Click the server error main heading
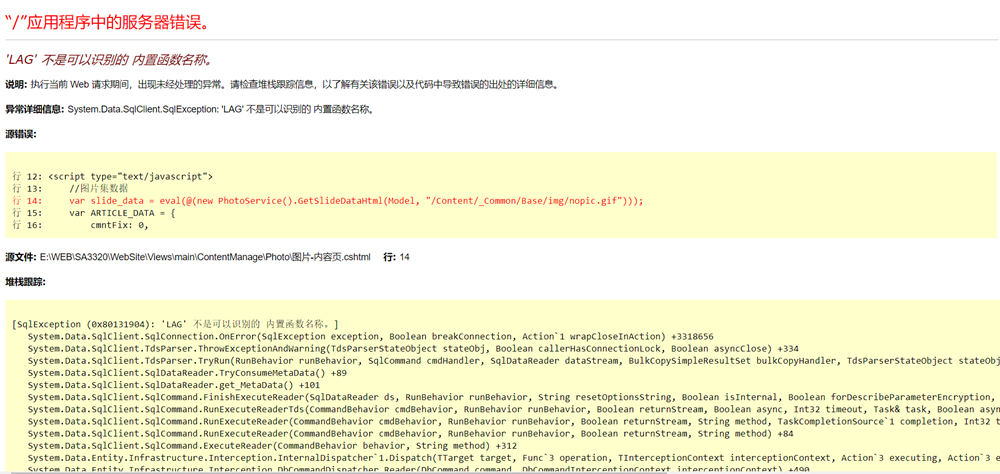 point(108,21)
